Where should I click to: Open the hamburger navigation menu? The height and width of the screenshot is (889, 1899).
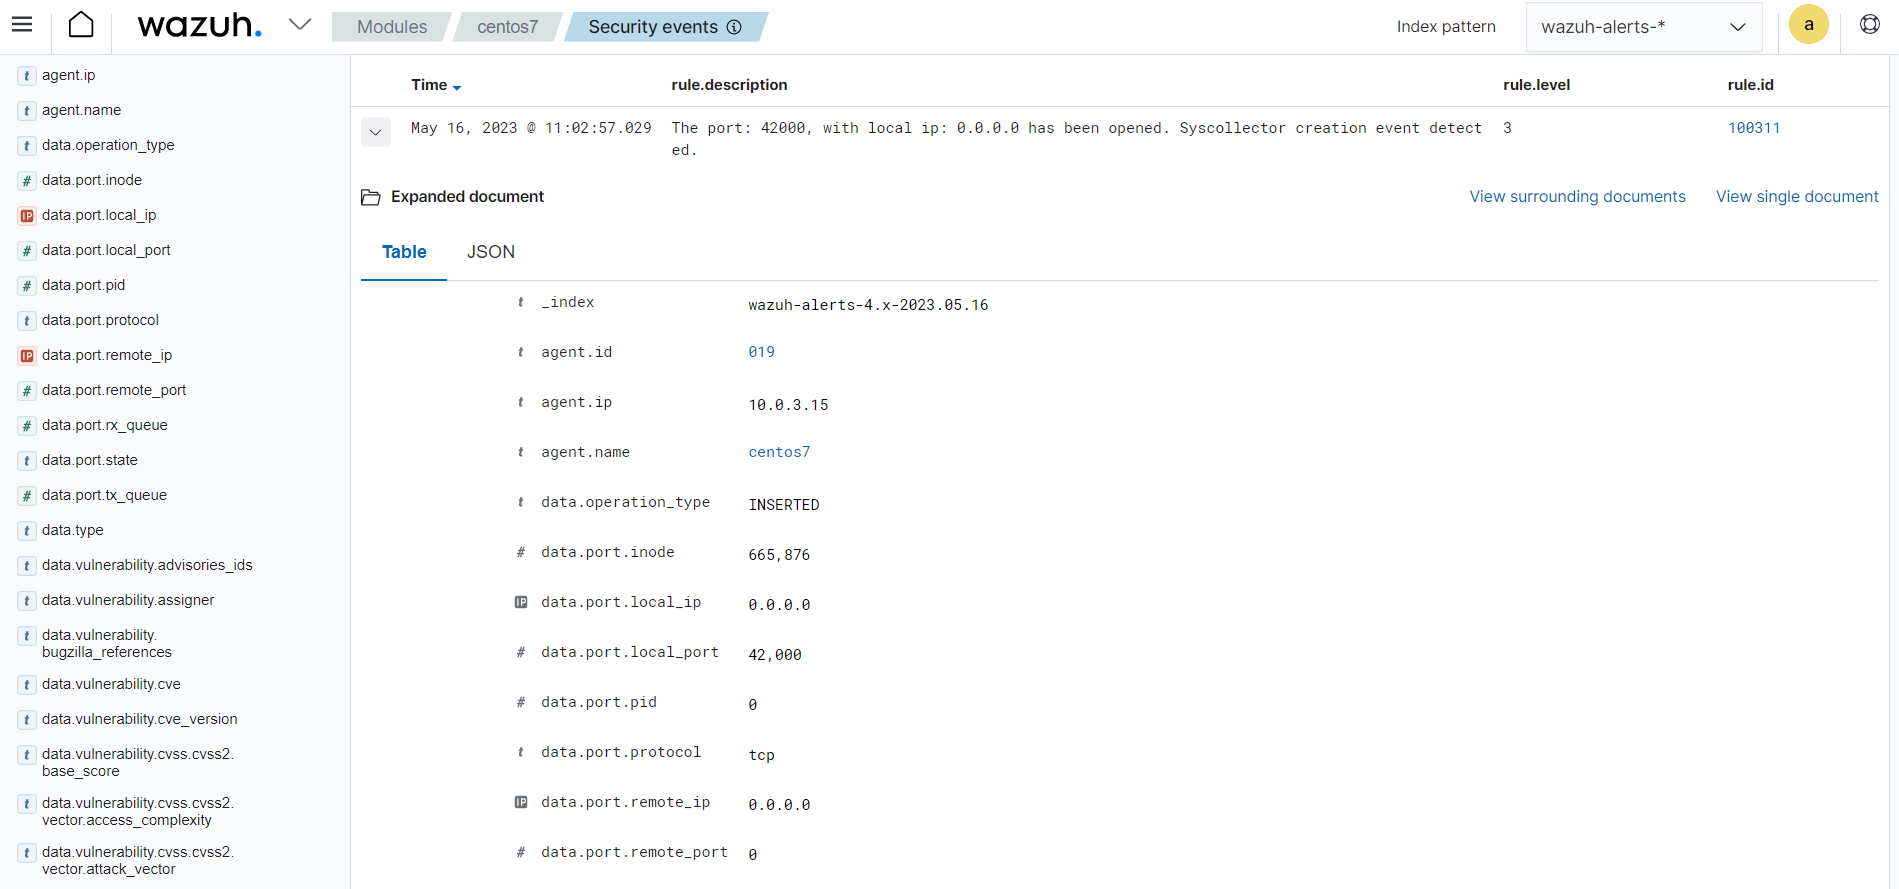click(22, 25)
